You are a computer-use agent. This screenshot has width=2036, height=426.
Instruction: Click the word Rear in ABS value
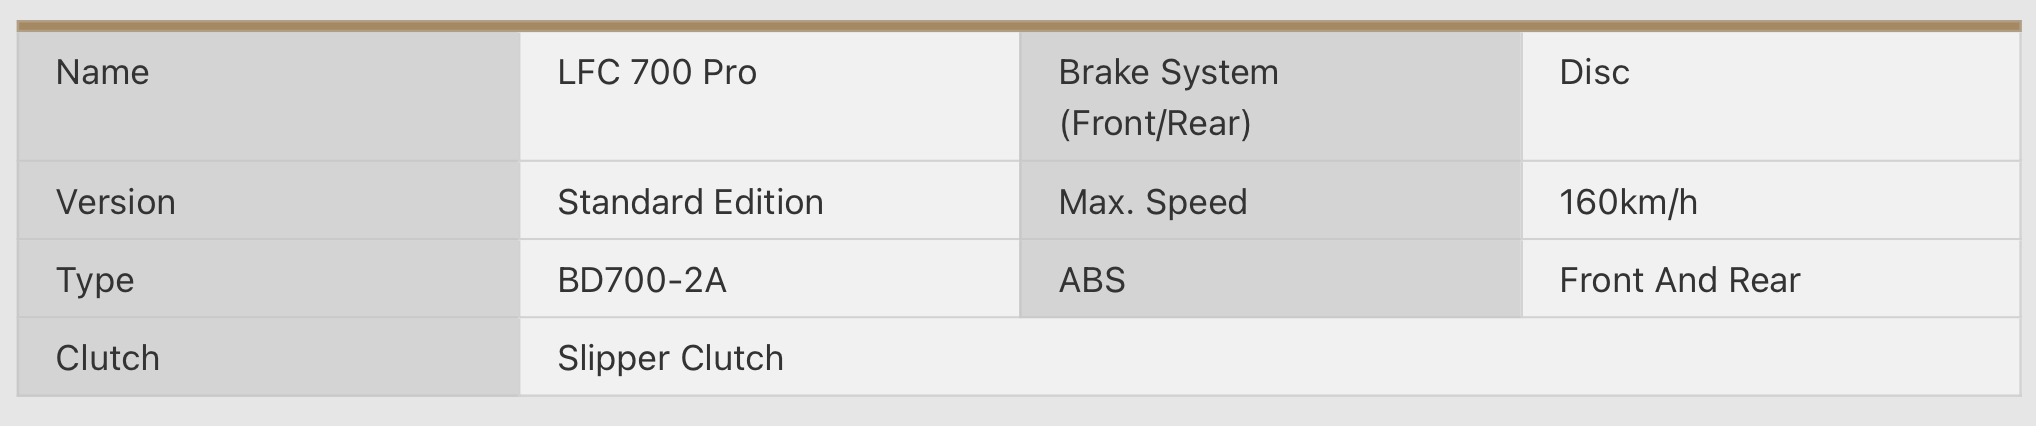[x=1765, y=280]
